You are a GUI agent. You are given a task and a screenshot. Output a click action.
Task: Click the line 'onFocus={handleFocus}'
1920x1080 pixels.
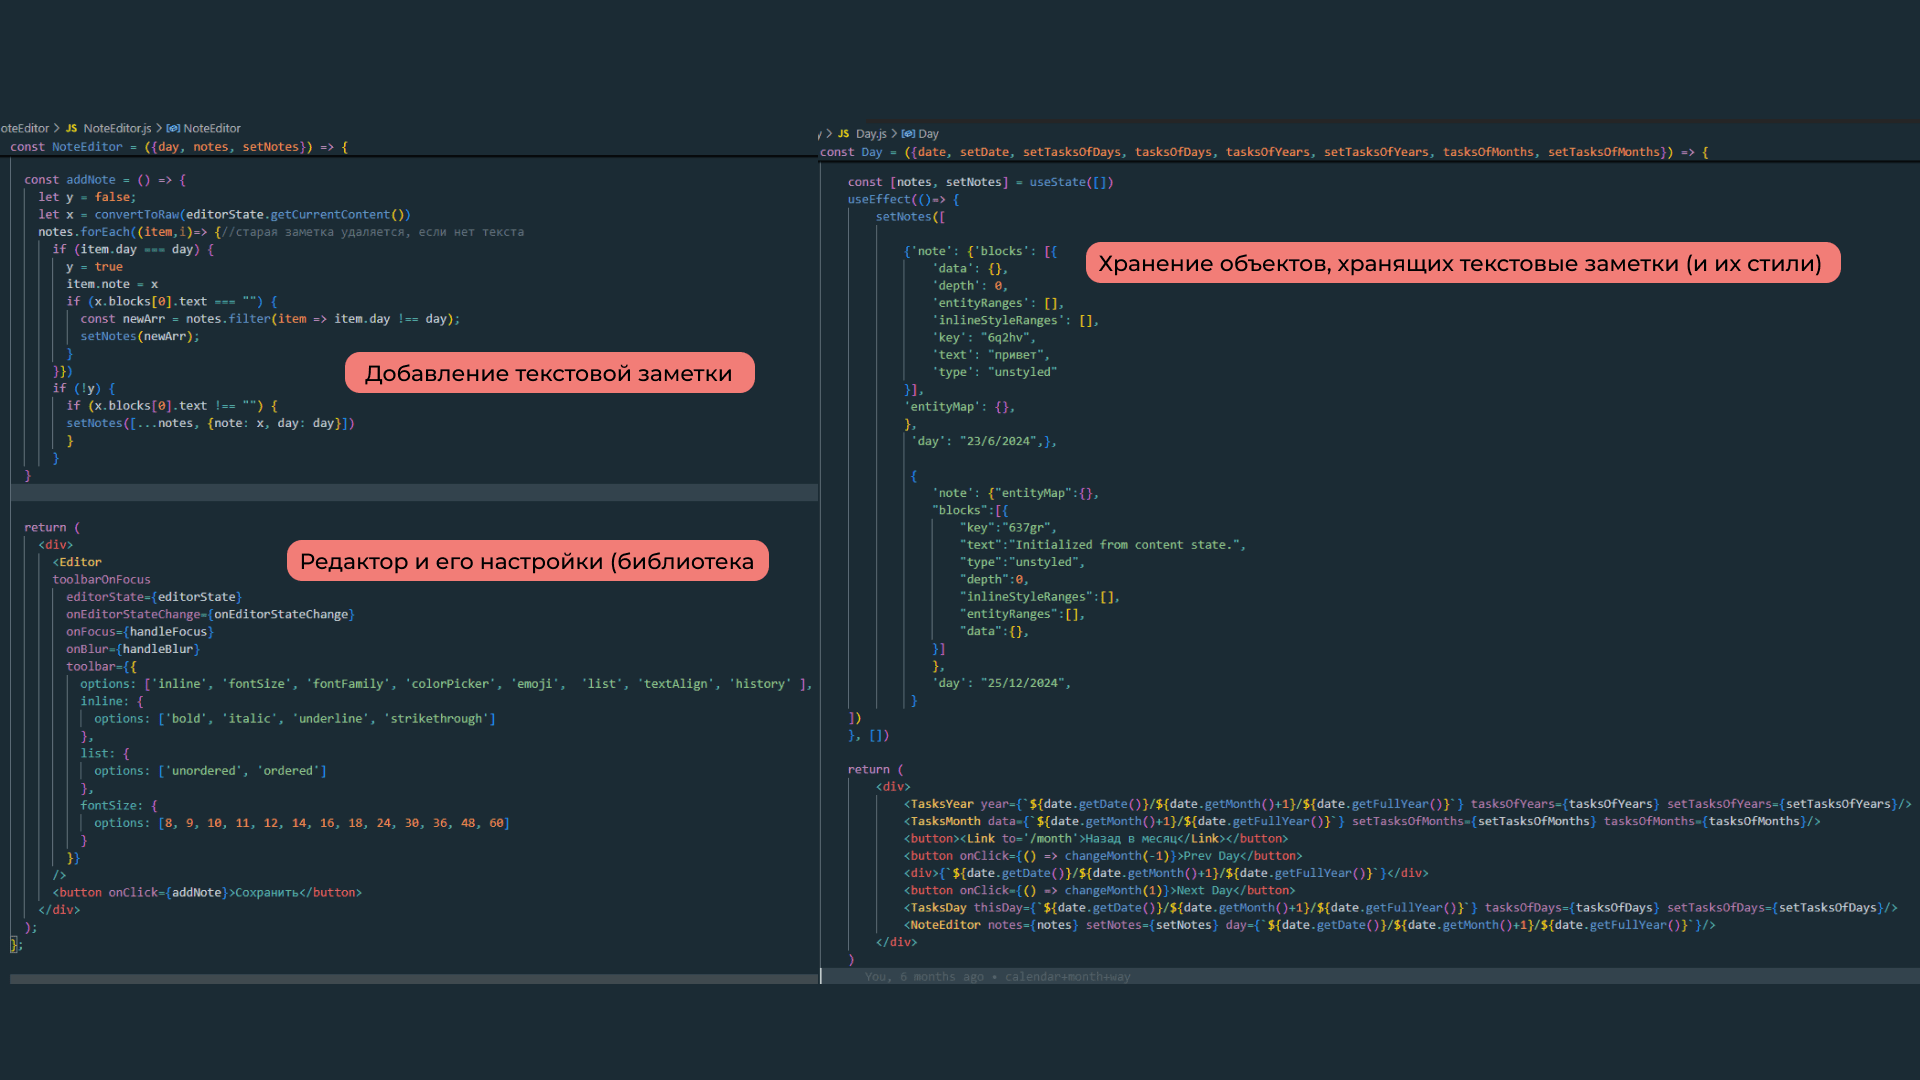(x=140, y=632)
